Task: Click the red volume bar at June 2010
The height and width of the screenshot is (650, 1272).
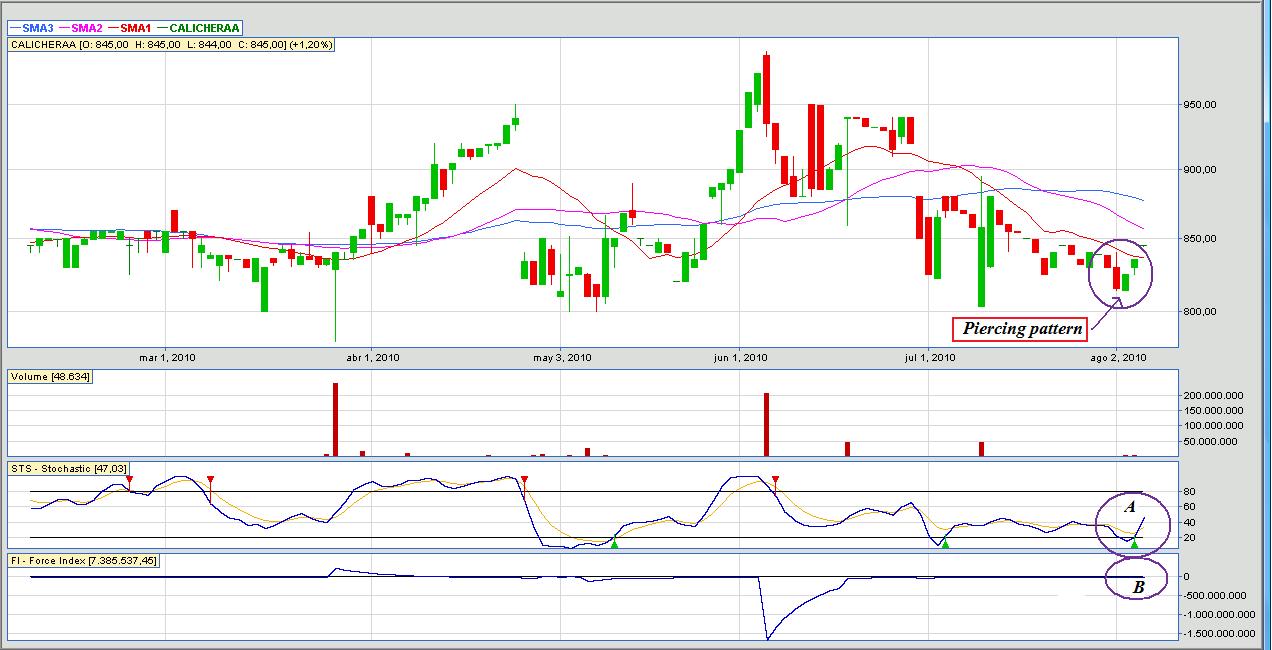Action: pos(766,424)
